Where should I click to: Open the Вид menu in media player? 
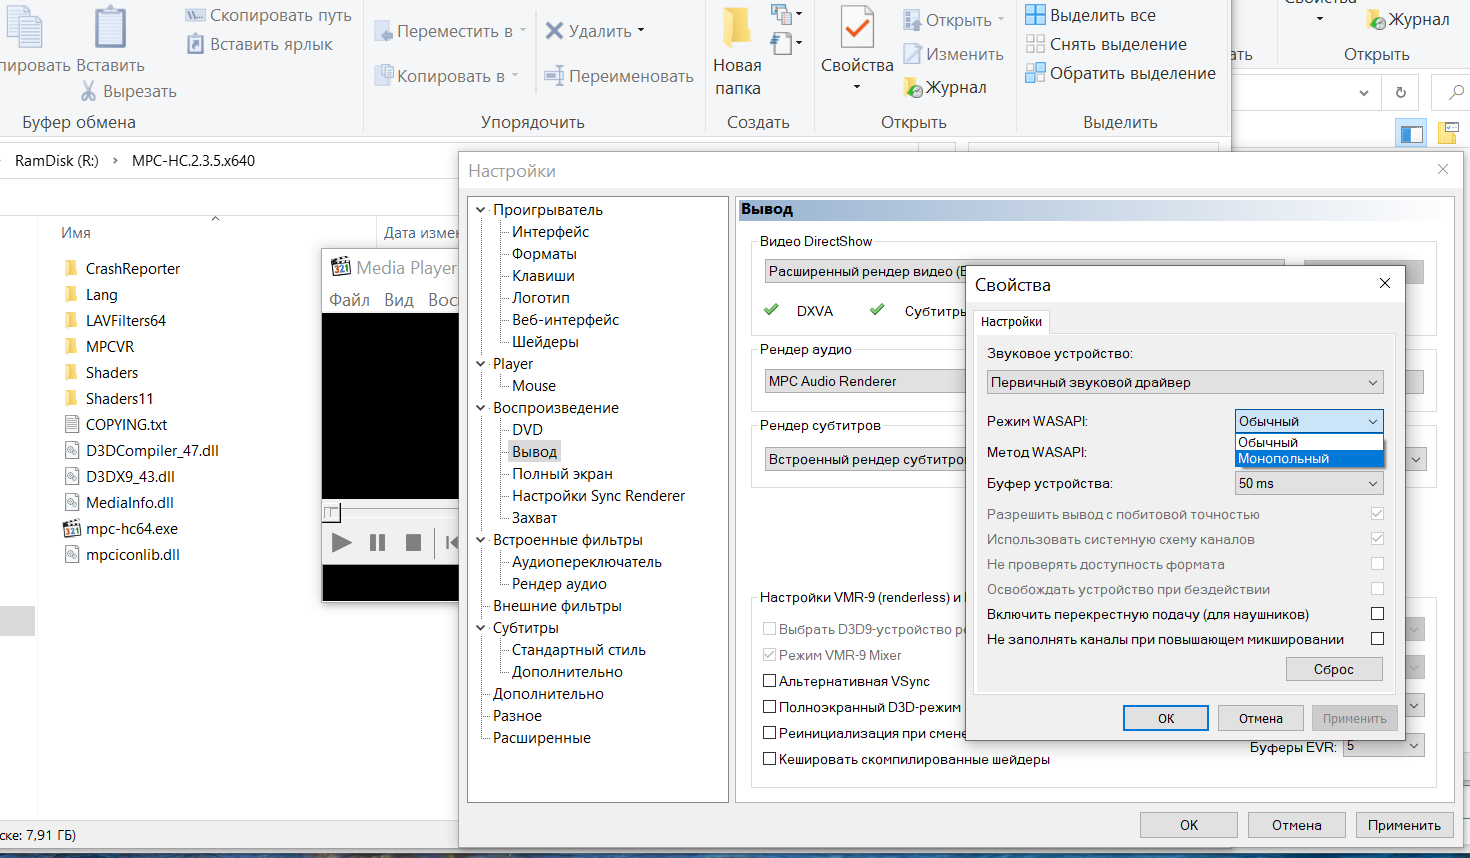[x=399, y=300]
